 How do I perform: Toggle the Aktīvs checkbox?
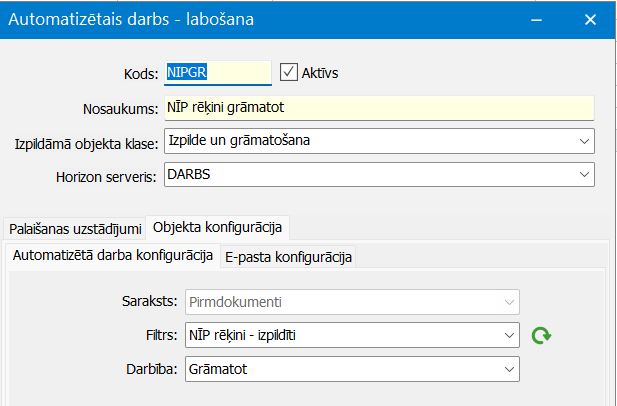(x=288, y=73)
